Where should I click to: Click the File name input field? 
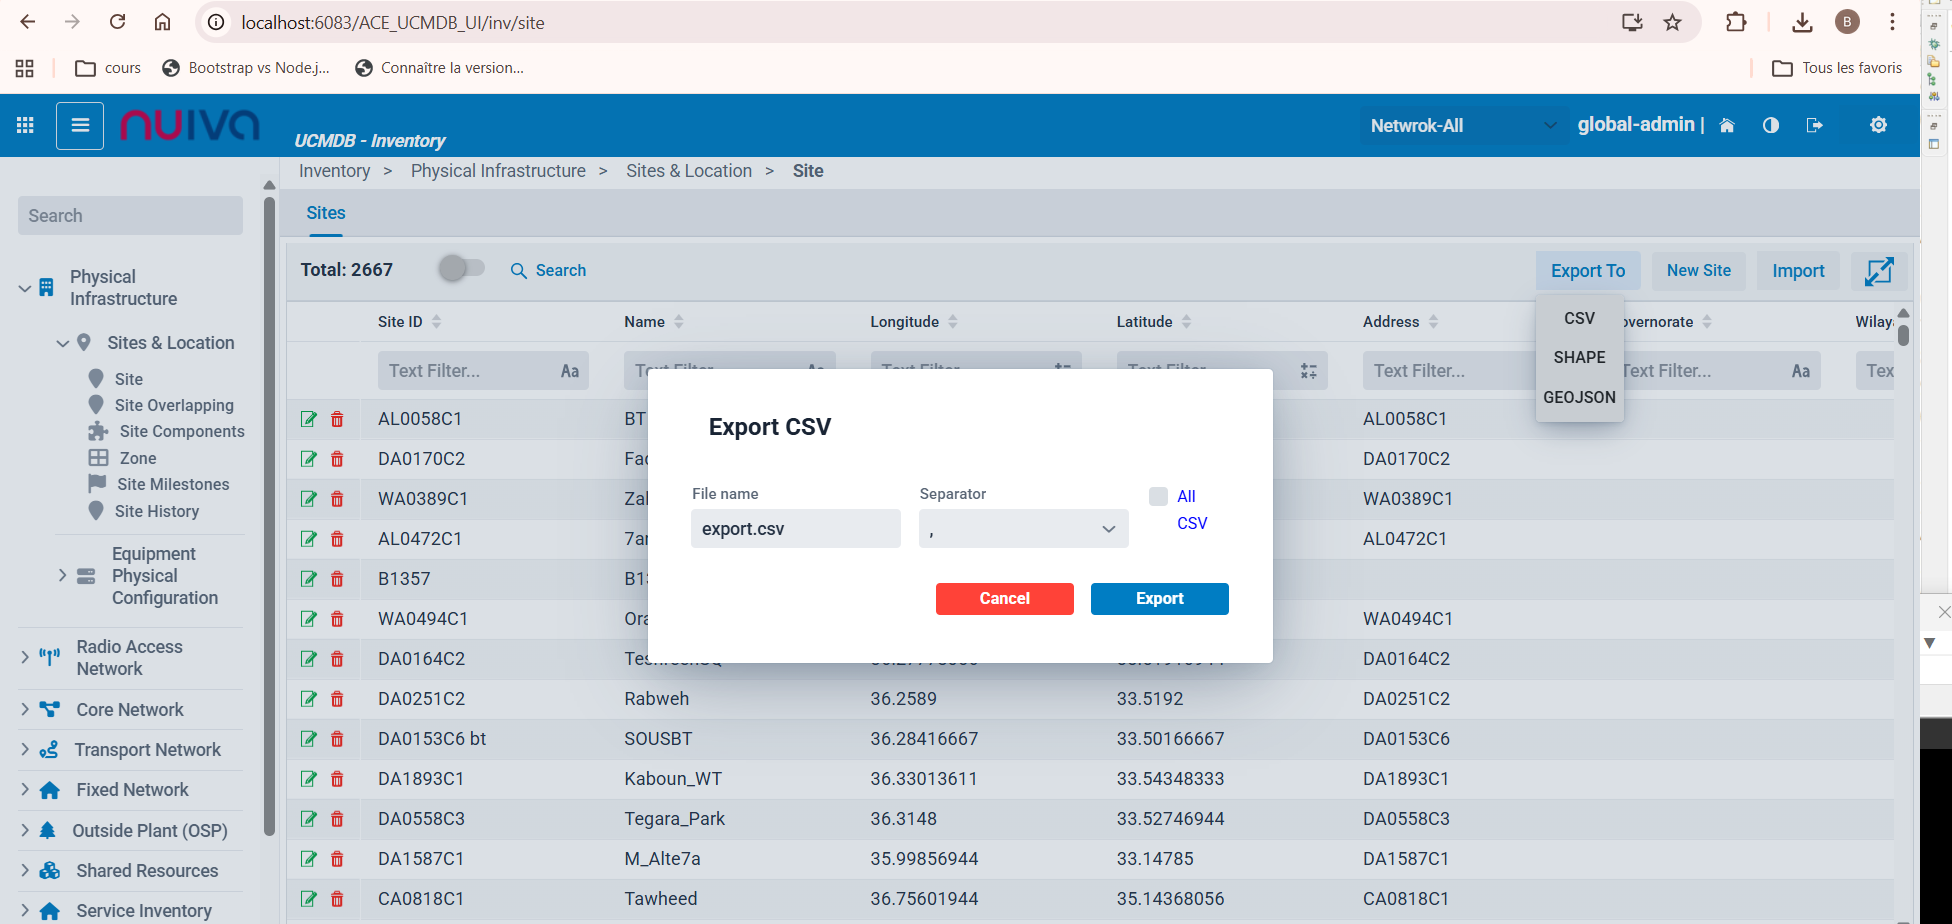coord(795,529)
